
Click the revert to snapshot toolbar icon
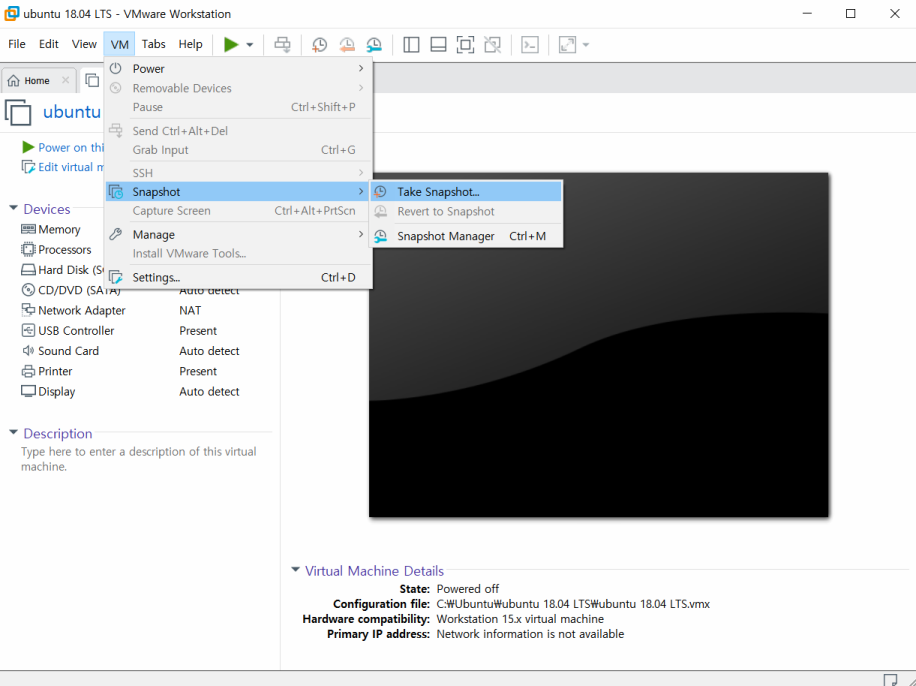tap(346, 44)
